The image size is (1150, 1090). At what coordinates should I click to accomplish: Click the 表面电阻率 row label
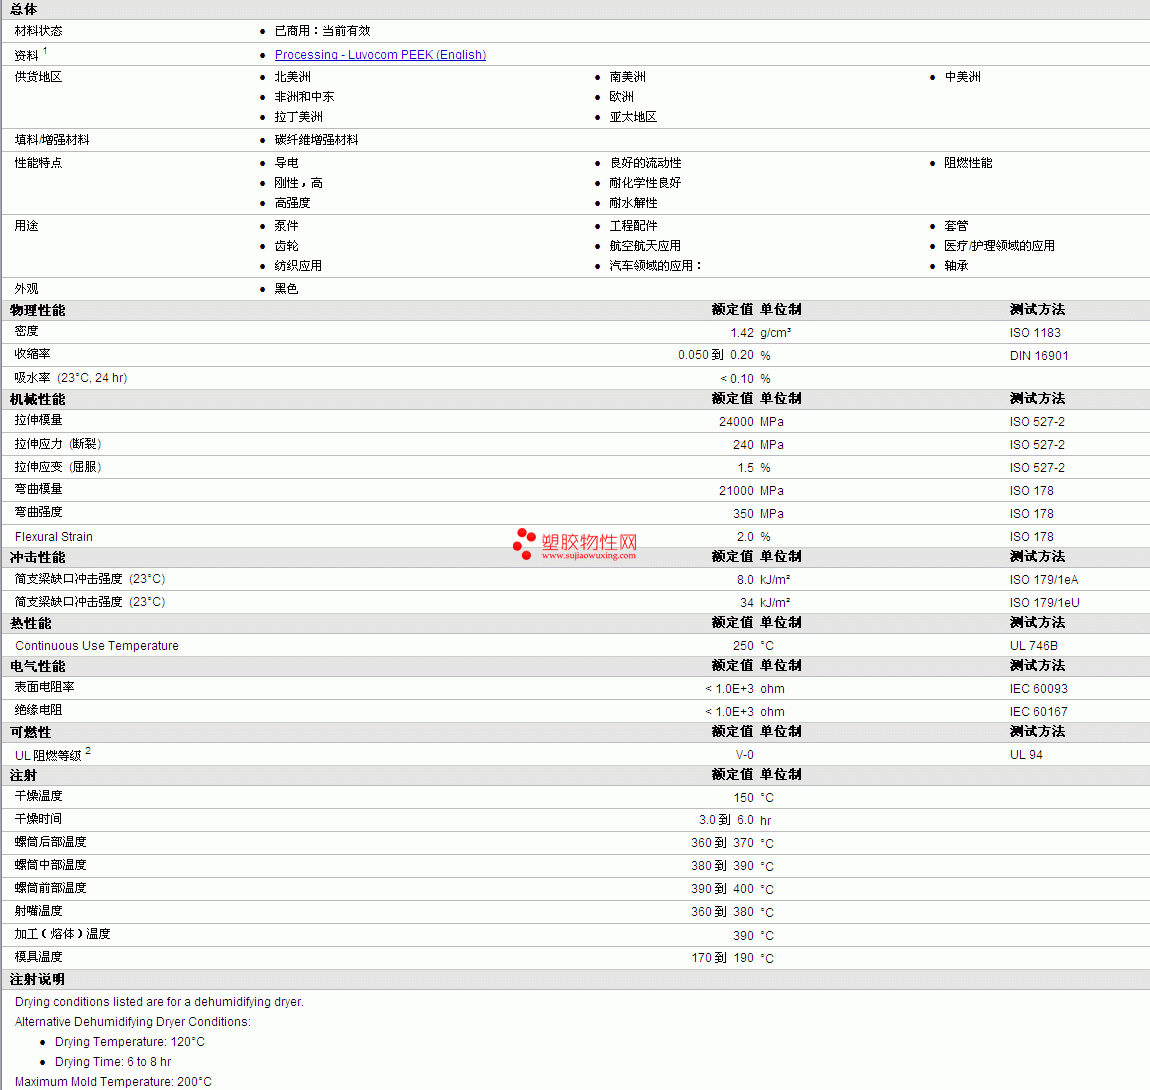coord(44,687)
